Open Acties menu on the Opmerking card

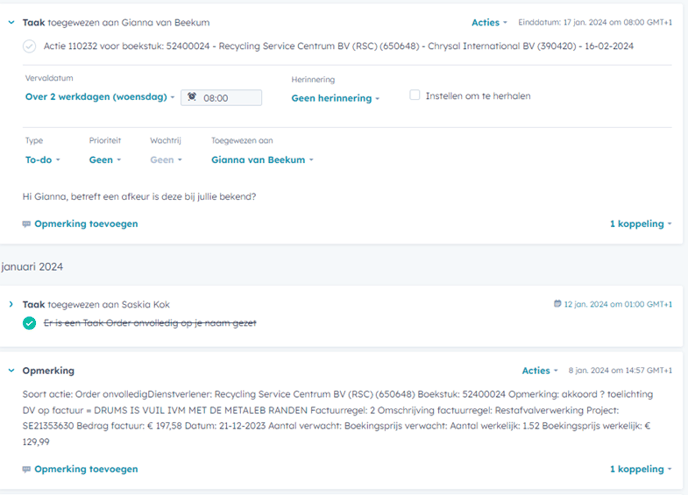click(540, 371)
